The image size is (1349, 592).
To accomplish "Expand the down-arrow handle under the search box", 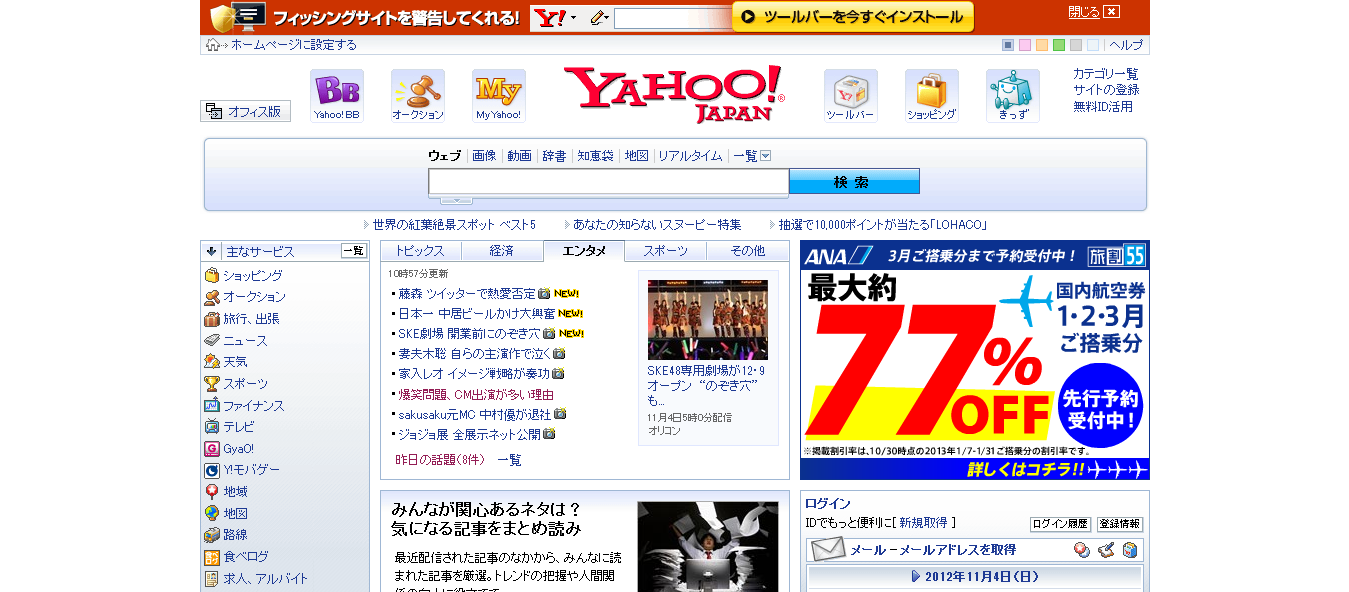I will tap(456, 200).
